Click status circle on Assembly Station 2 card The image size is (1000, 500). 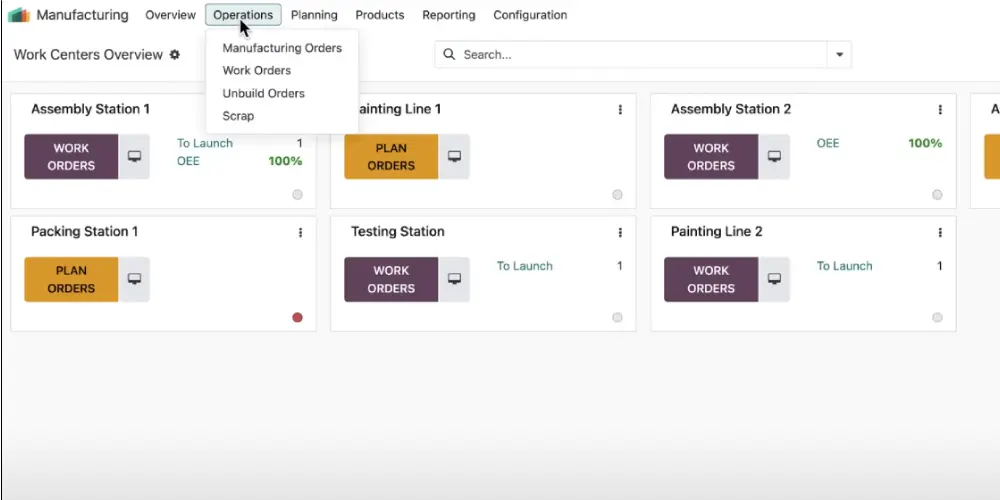pos(937,195)
